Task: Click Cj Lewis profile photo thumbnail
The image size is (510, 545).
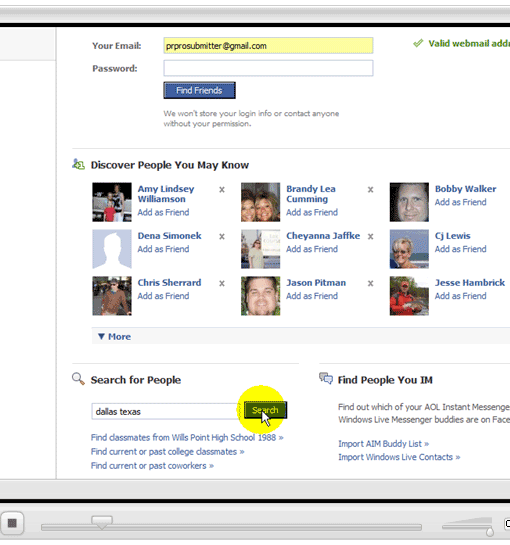Action: point(409,249)
